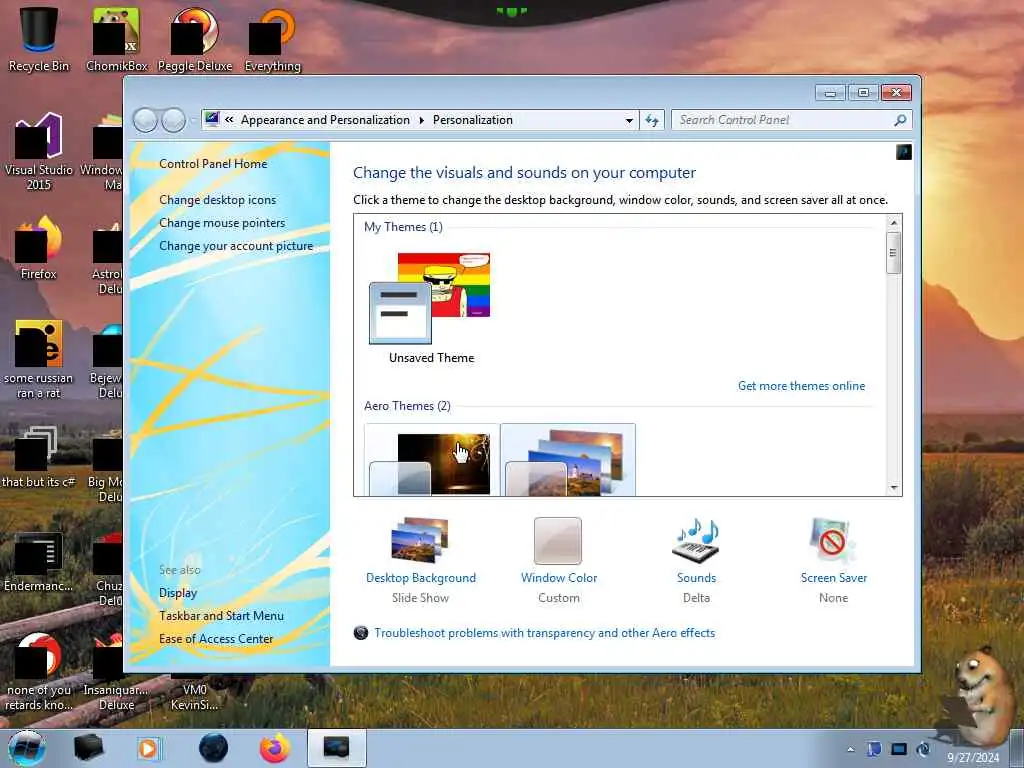Select the Firefox desktop icon

pyautogui.click(x=39, y=248)
